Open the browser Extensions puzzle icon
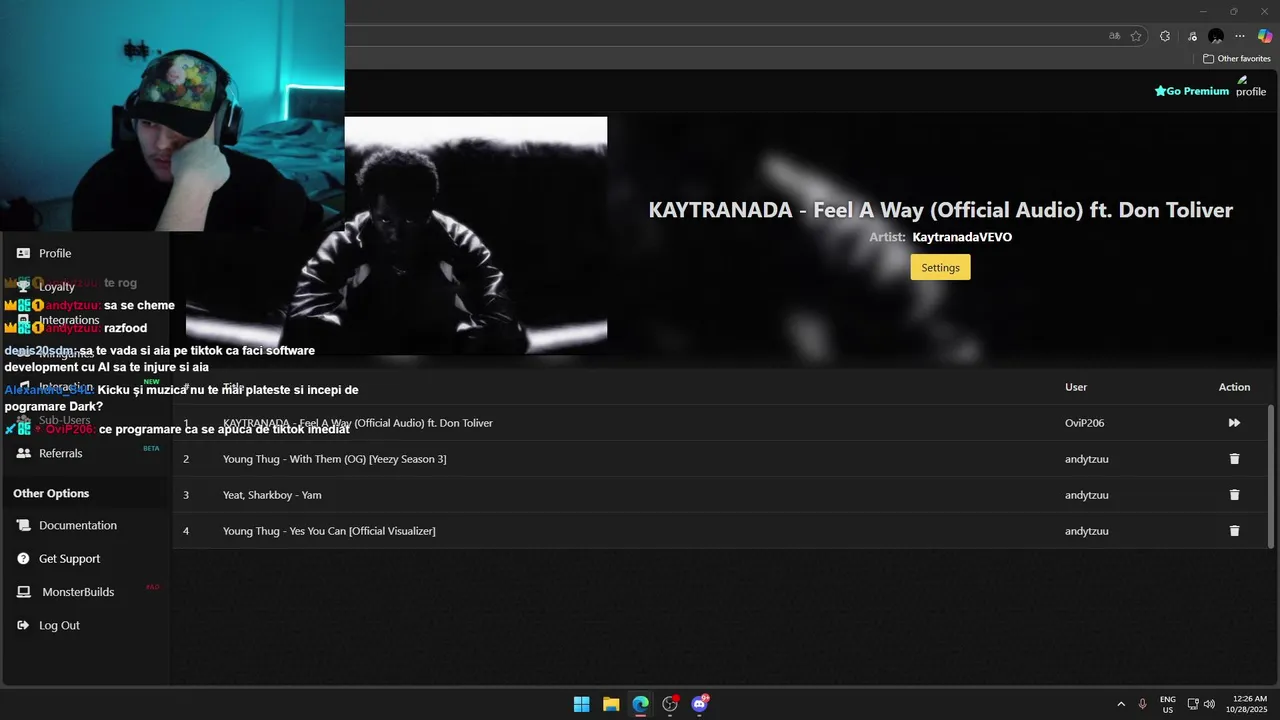 click(x=1165, y=36)
